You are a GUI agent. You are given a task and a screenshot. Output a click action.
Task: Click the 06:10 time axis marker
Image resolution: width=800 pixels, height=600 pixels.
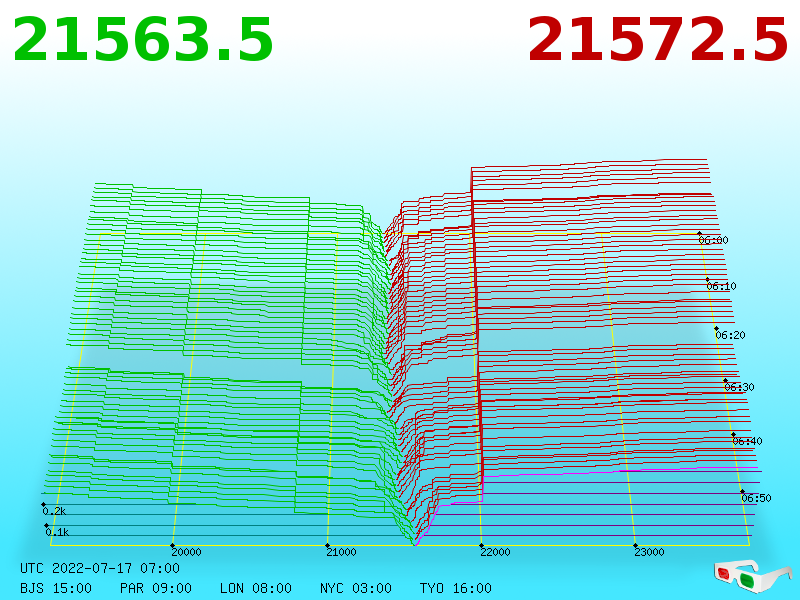coord(721,286)
